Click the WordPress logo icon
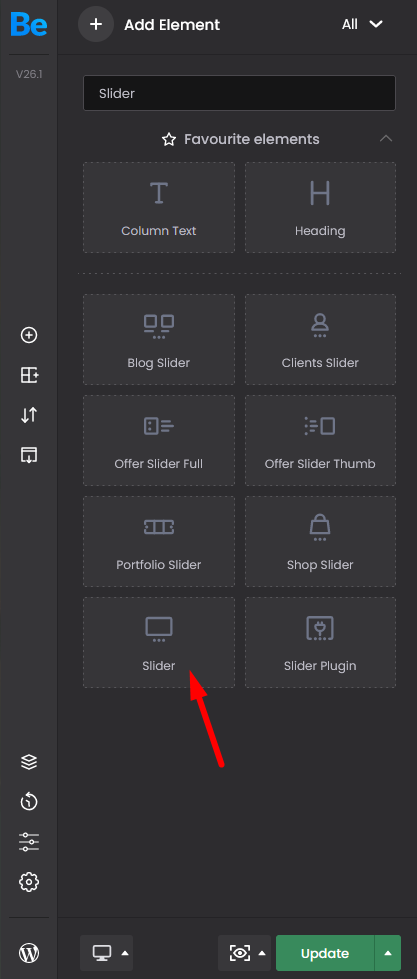 [x=29, y=953]
